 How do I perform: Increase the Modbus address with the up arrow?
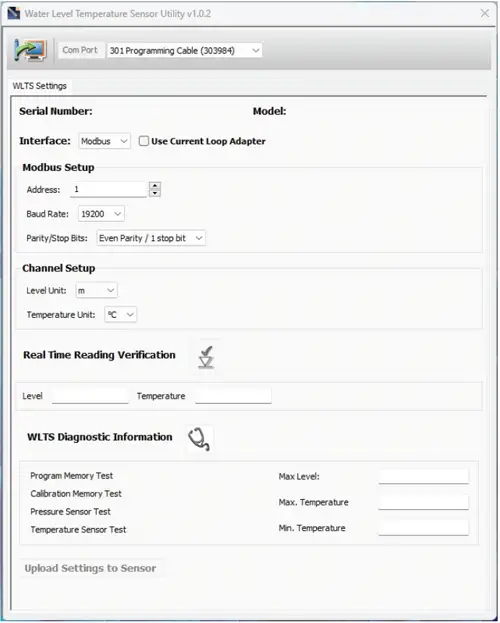[x=155, y=186]
